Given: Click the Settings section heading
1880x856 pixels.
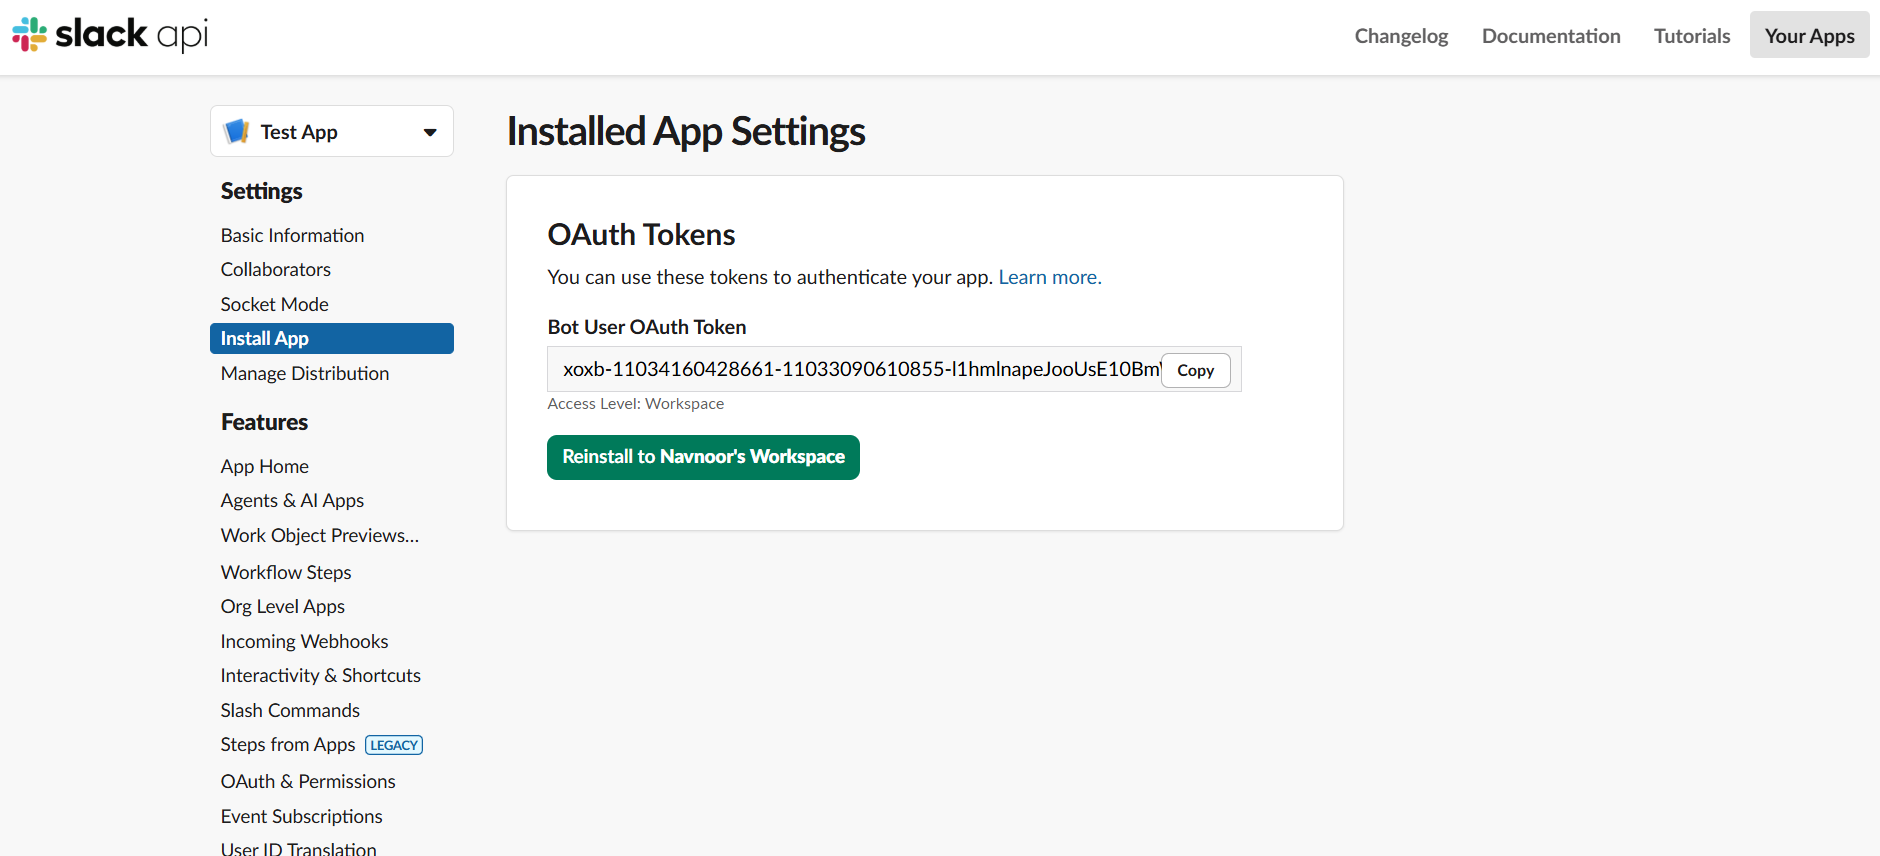Looking at the screenshot, I should click(x=262, y=191).
